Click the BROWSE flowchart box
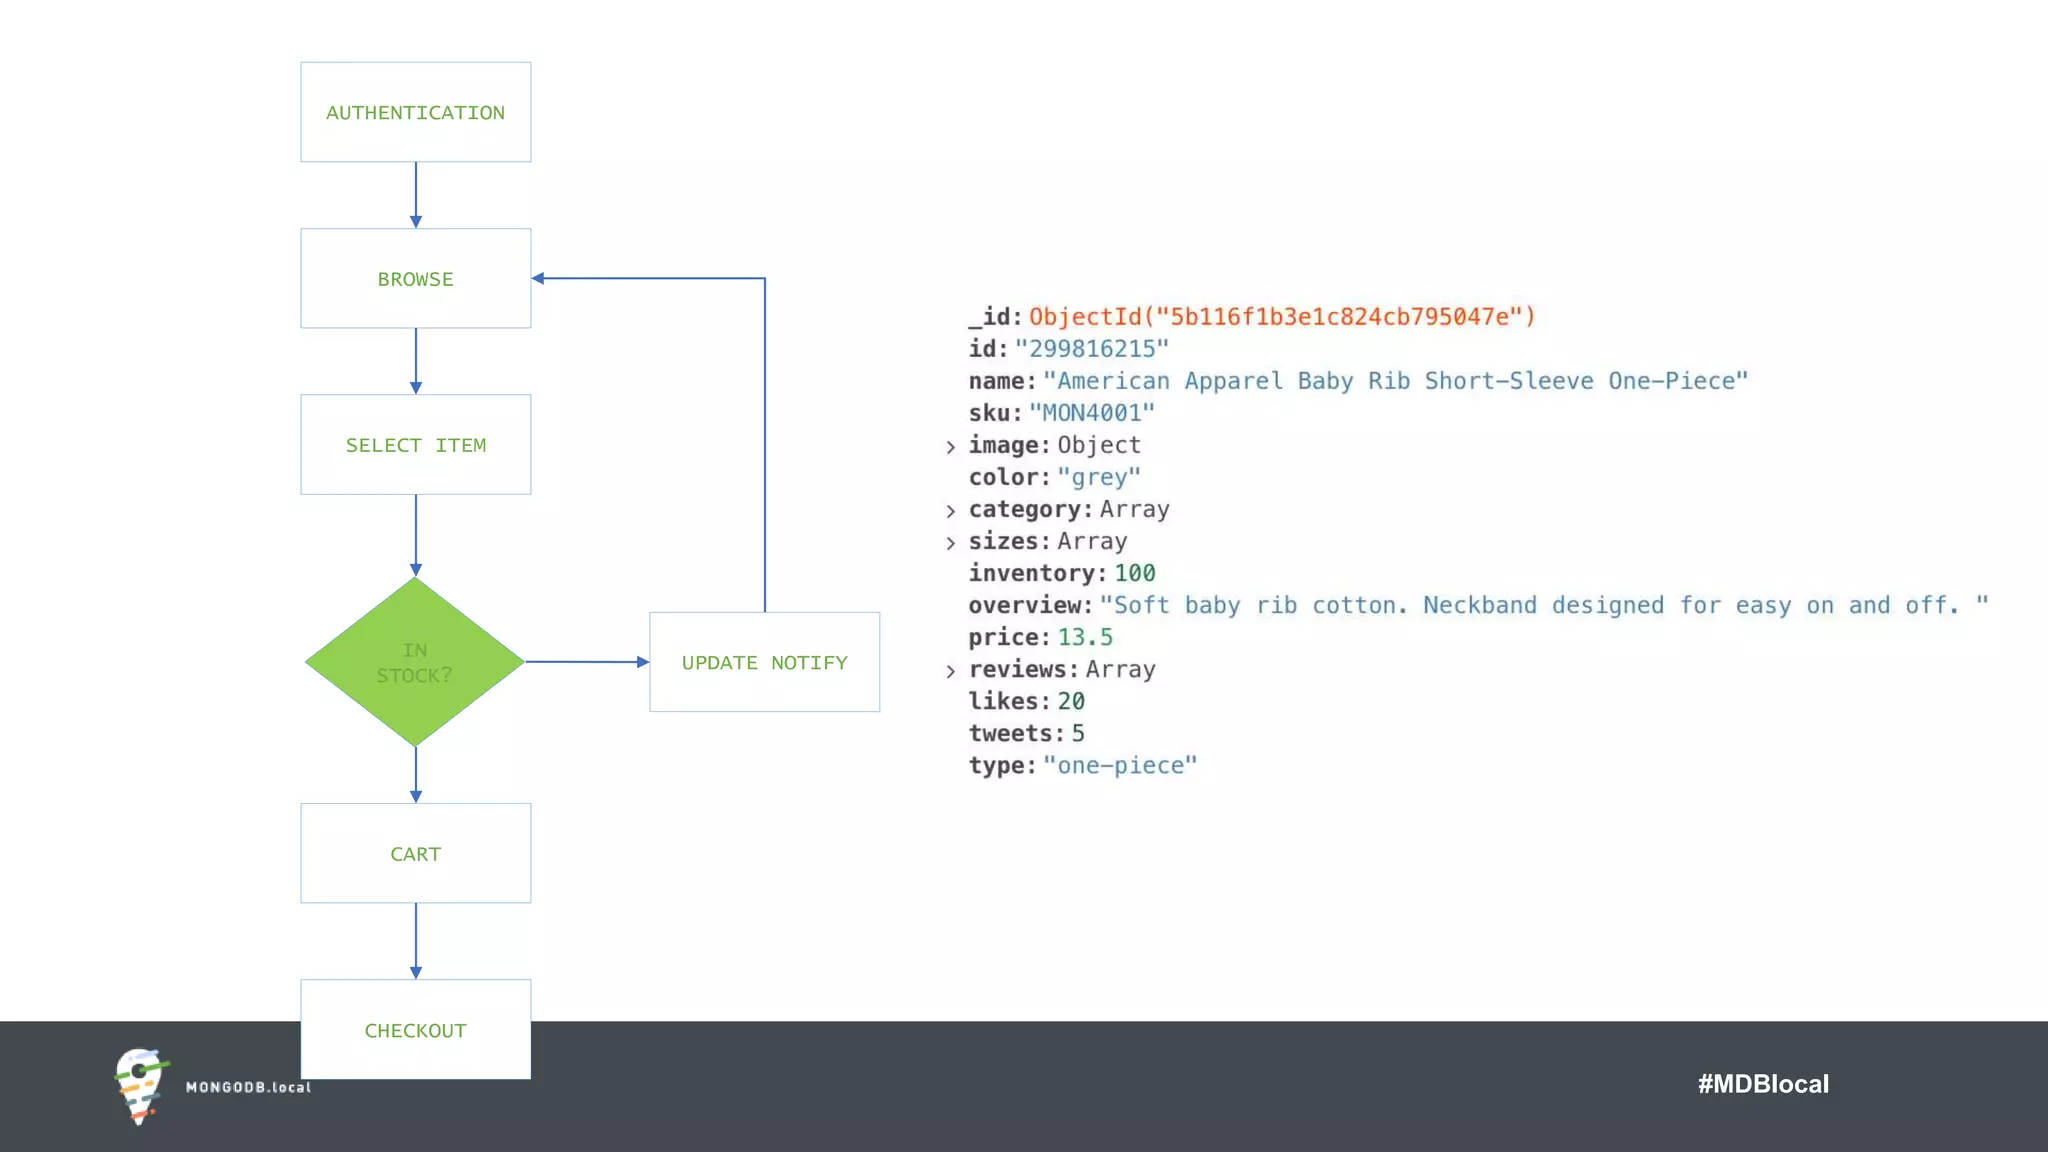 coord(415,279)
